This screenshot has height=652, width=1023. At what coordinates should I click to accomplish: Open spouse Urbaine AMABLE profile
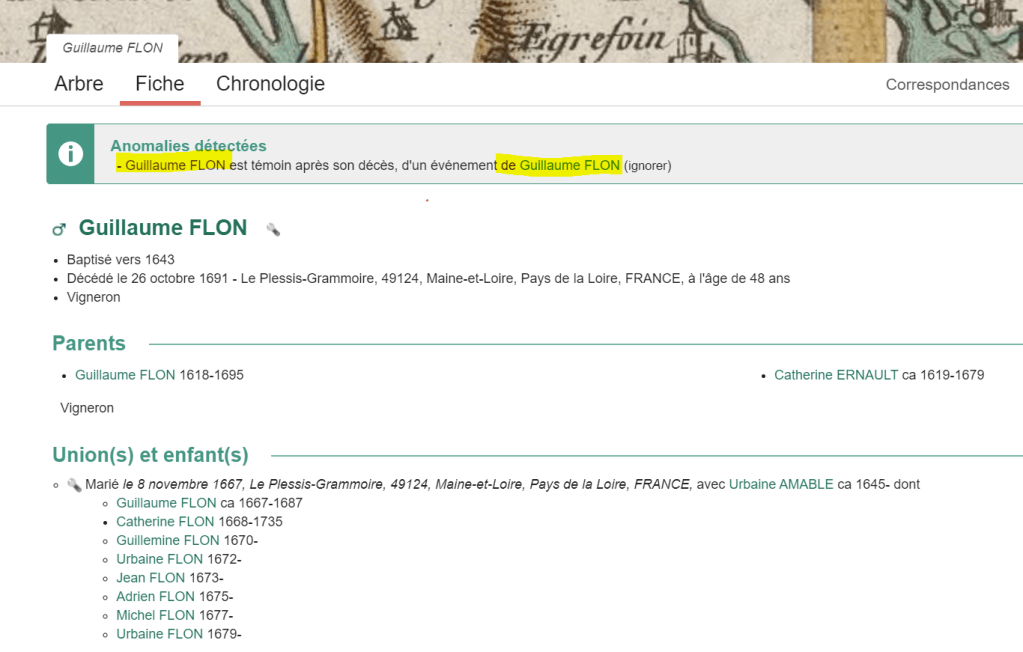(781, 484)
